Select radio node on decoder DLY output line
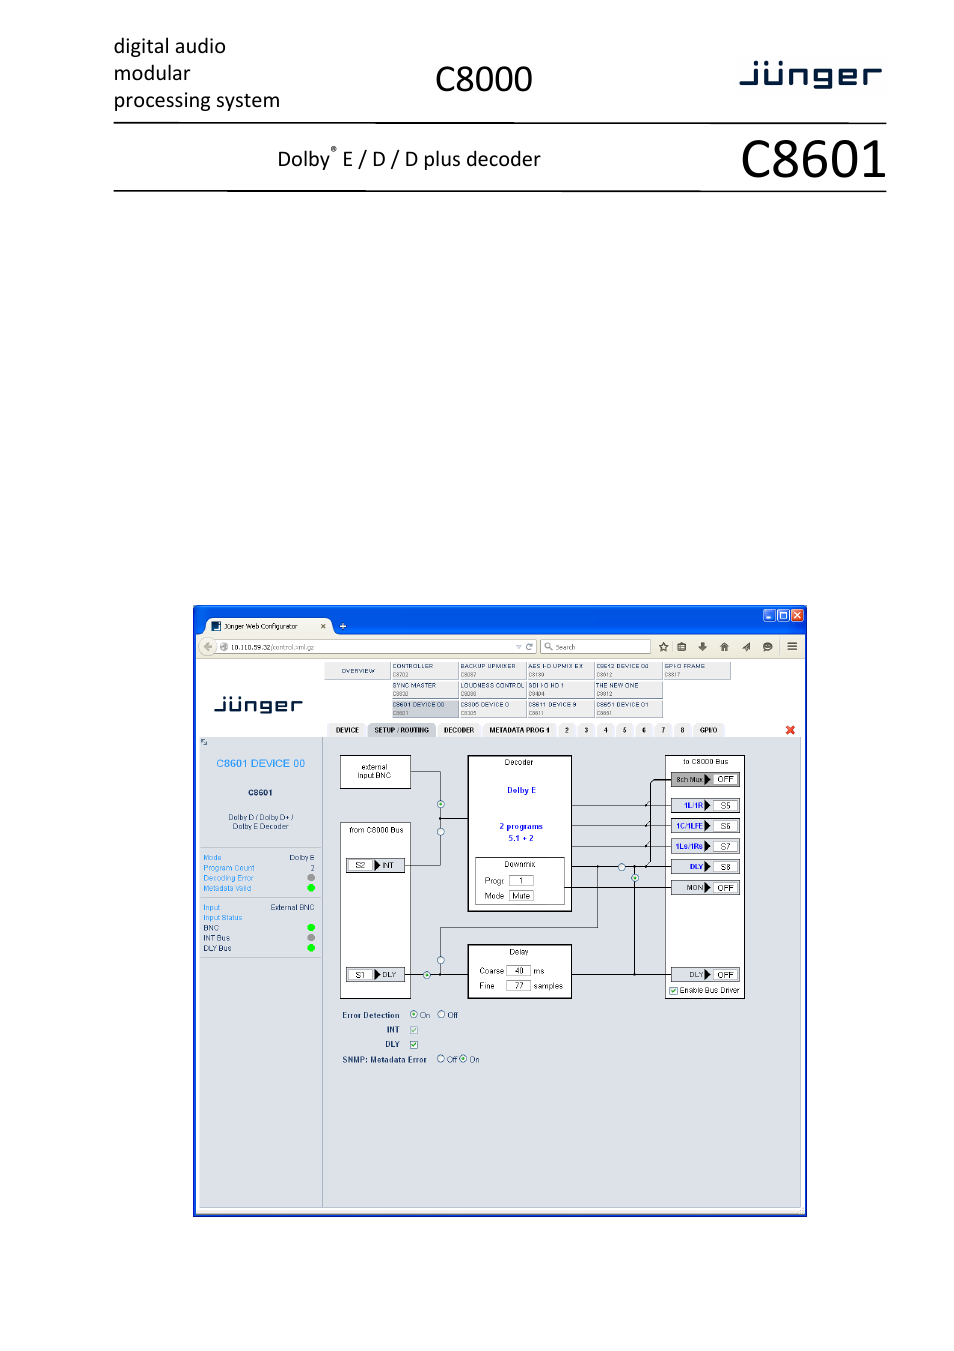 622,867
